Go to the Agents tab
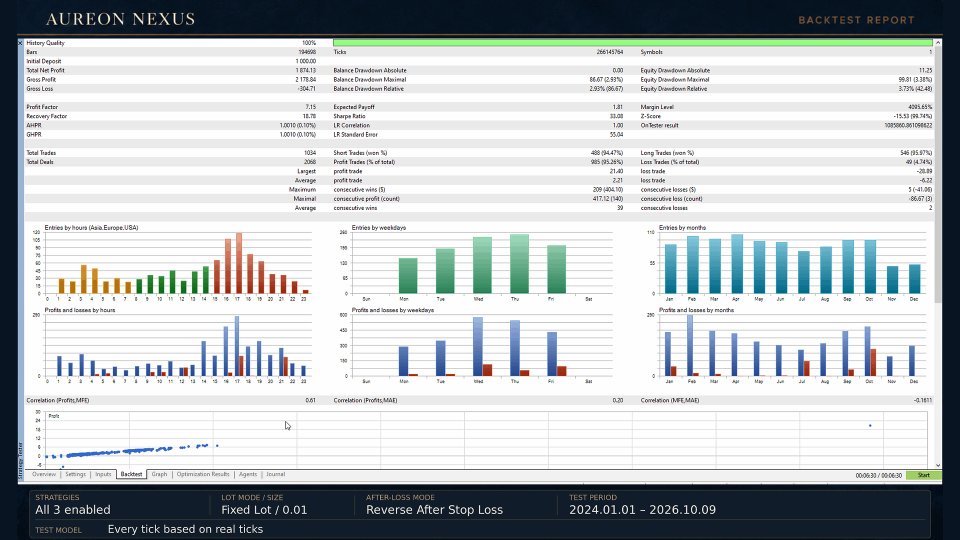Image resolution: width=960 pixels, height=540 pixels. pos(248,474)
